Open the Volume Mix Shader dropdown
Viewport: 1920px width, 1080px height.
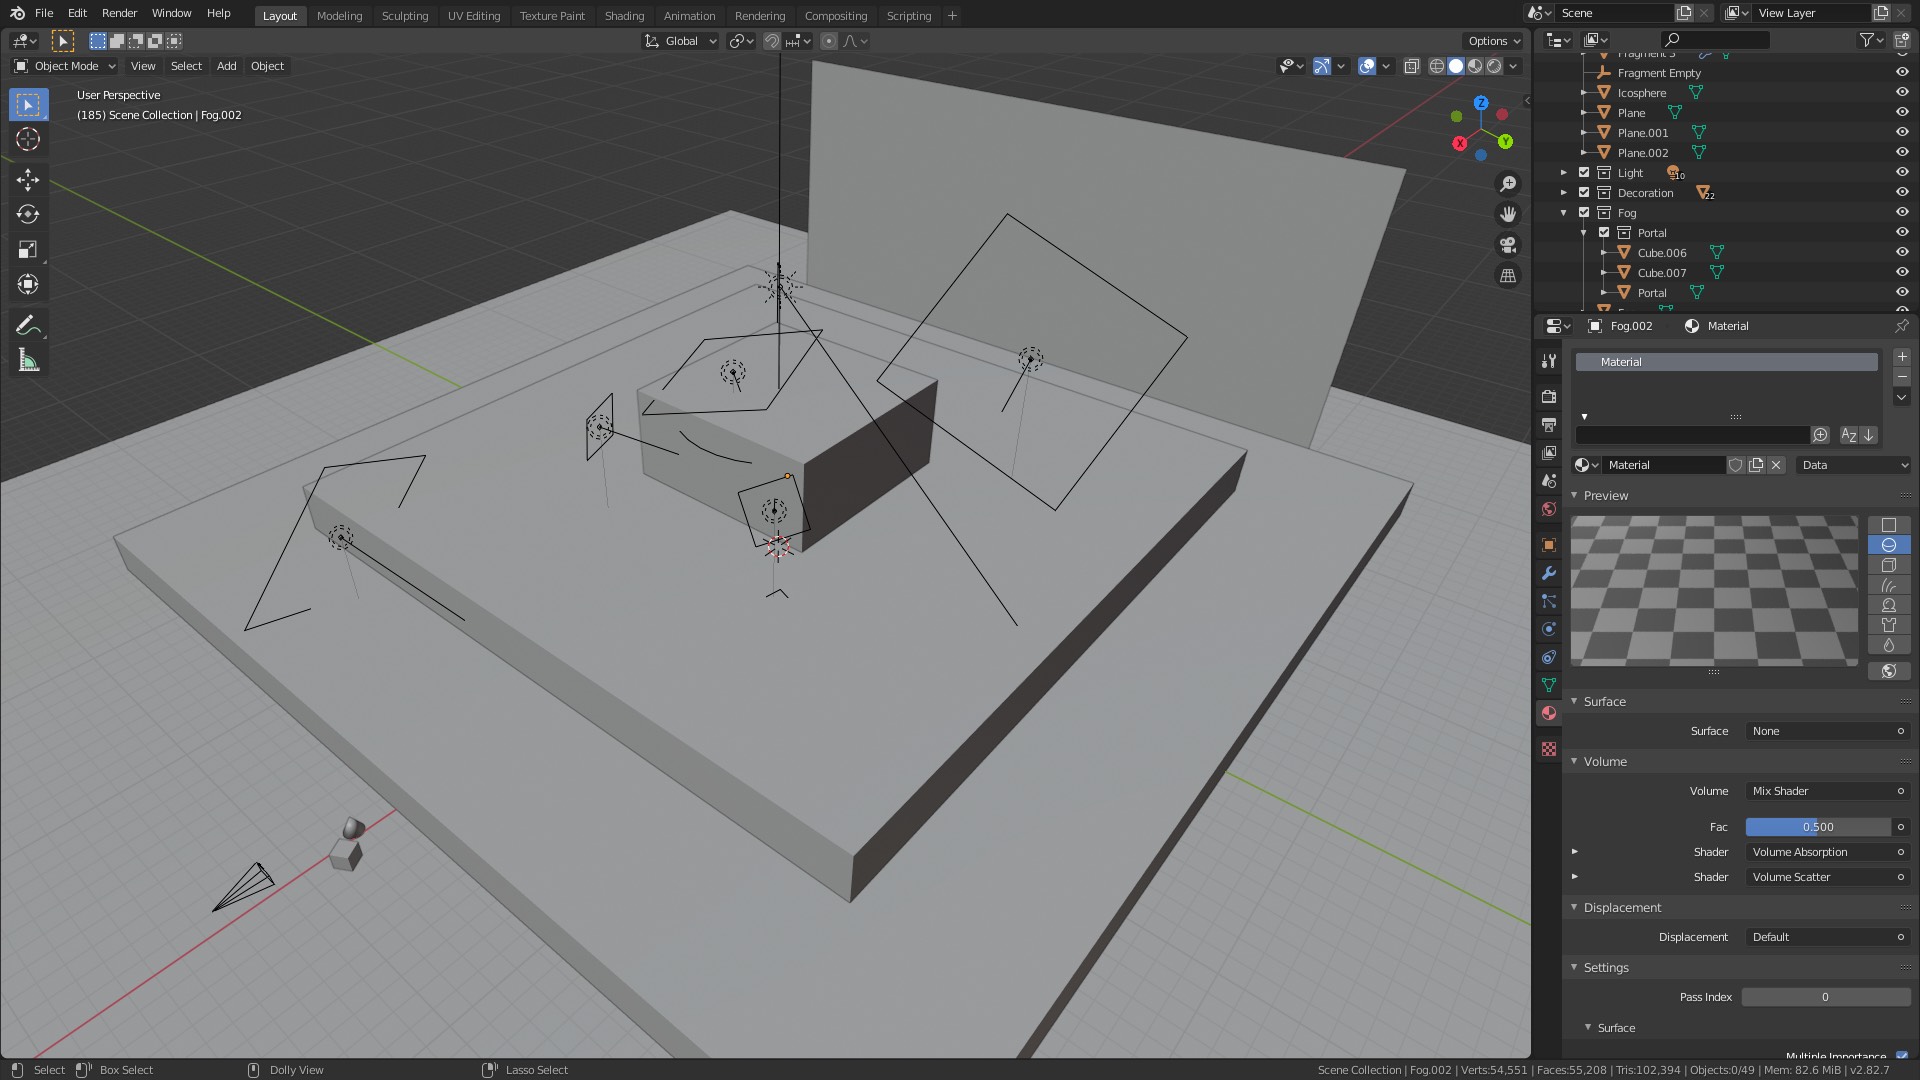click(x=1828, y=791)
